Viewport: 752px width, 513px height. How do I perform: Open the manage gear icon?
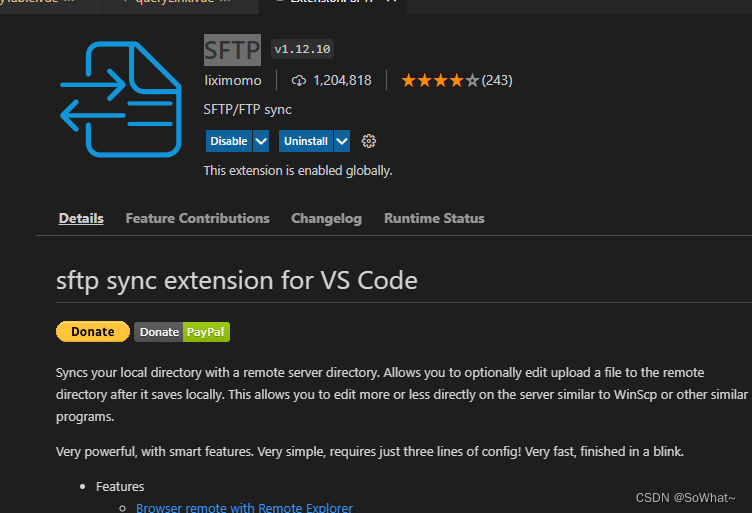pos(368,141)
